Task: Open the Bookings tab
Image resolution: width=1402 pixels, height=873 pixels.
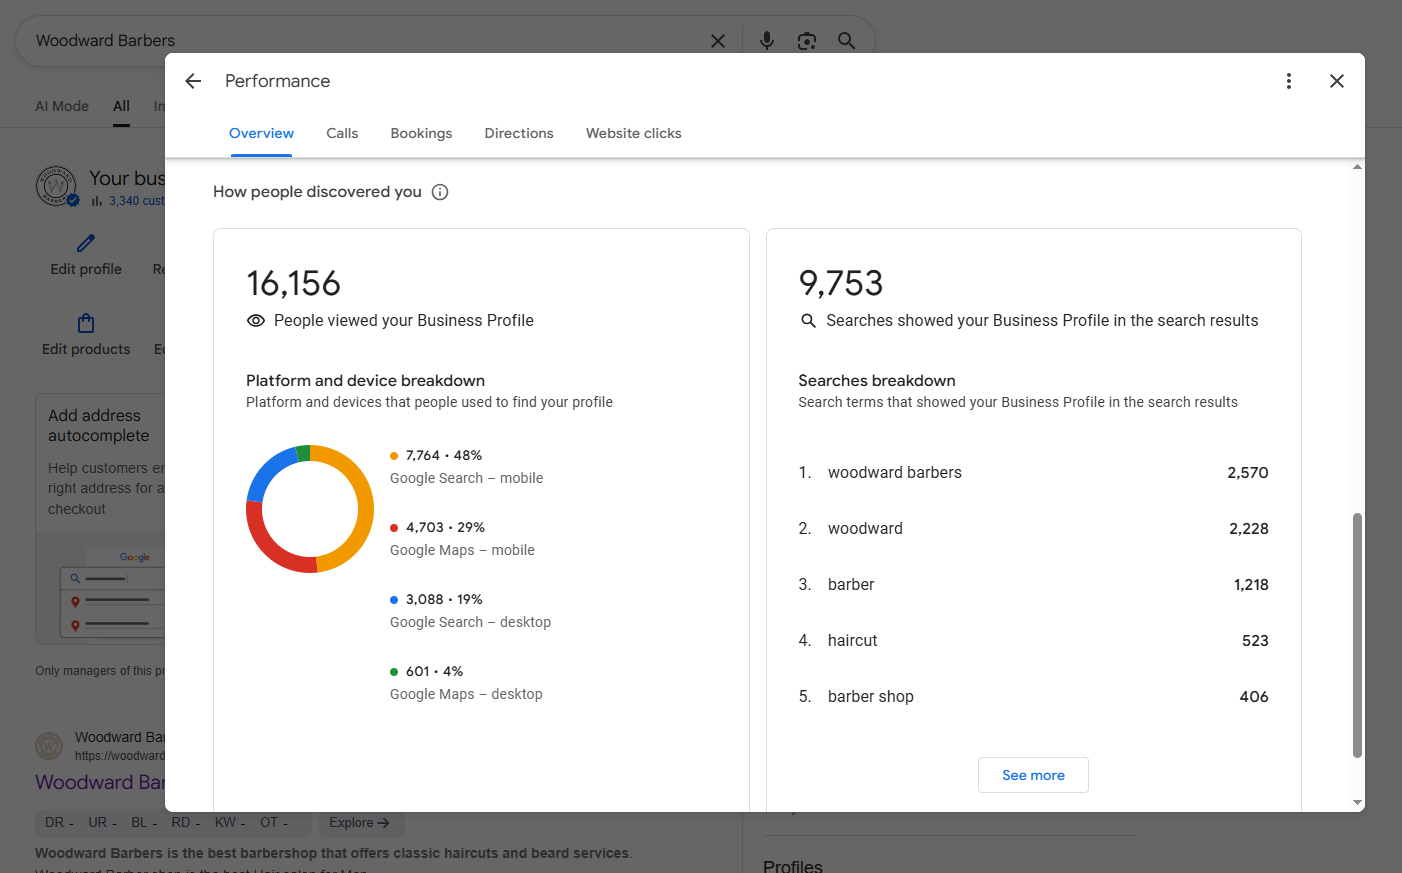Action: (x=421, y=133)
